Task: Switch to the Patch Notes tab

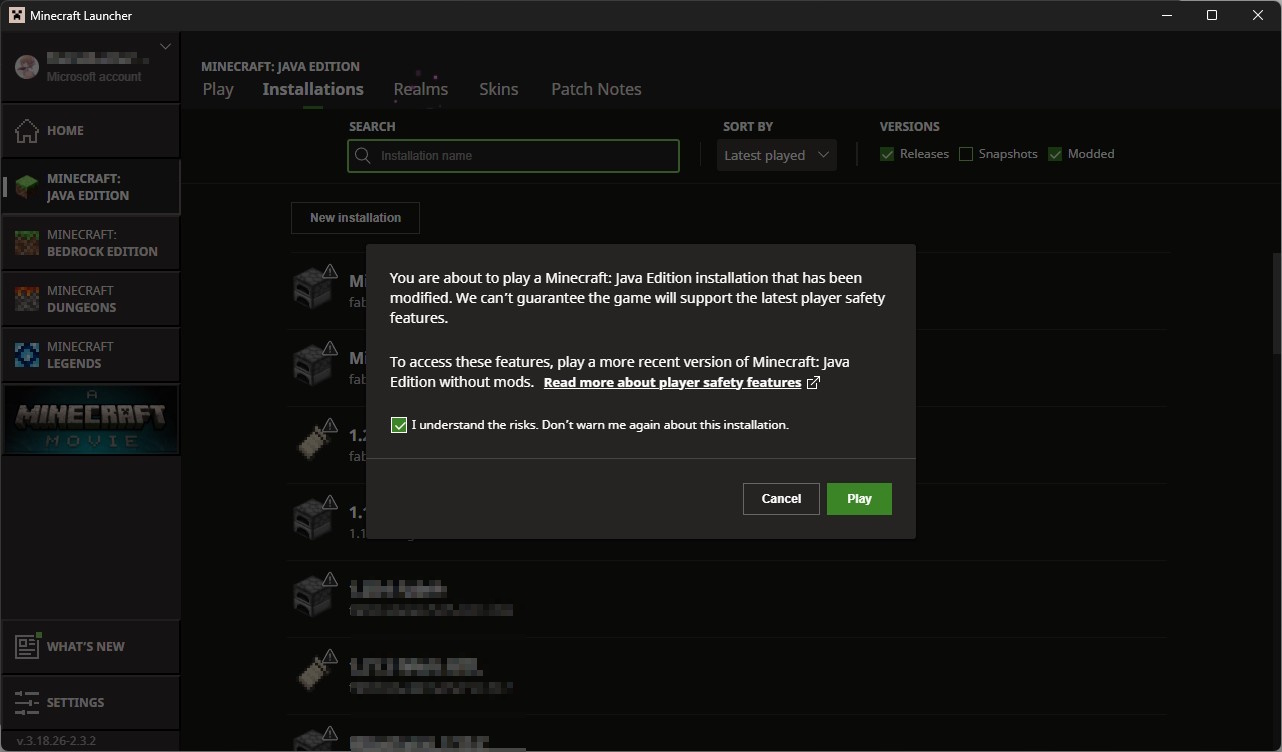Action: [596, 89]
